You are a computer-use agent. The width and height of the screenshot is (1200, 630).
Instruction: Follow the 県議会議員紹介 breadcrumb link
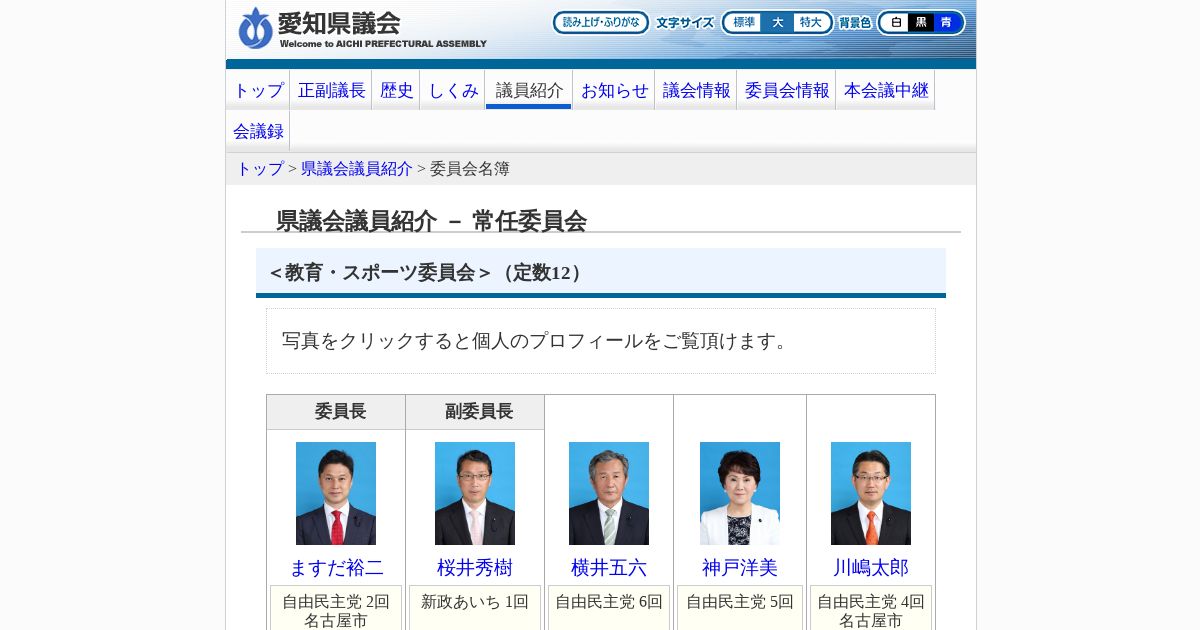click(357, 169)
